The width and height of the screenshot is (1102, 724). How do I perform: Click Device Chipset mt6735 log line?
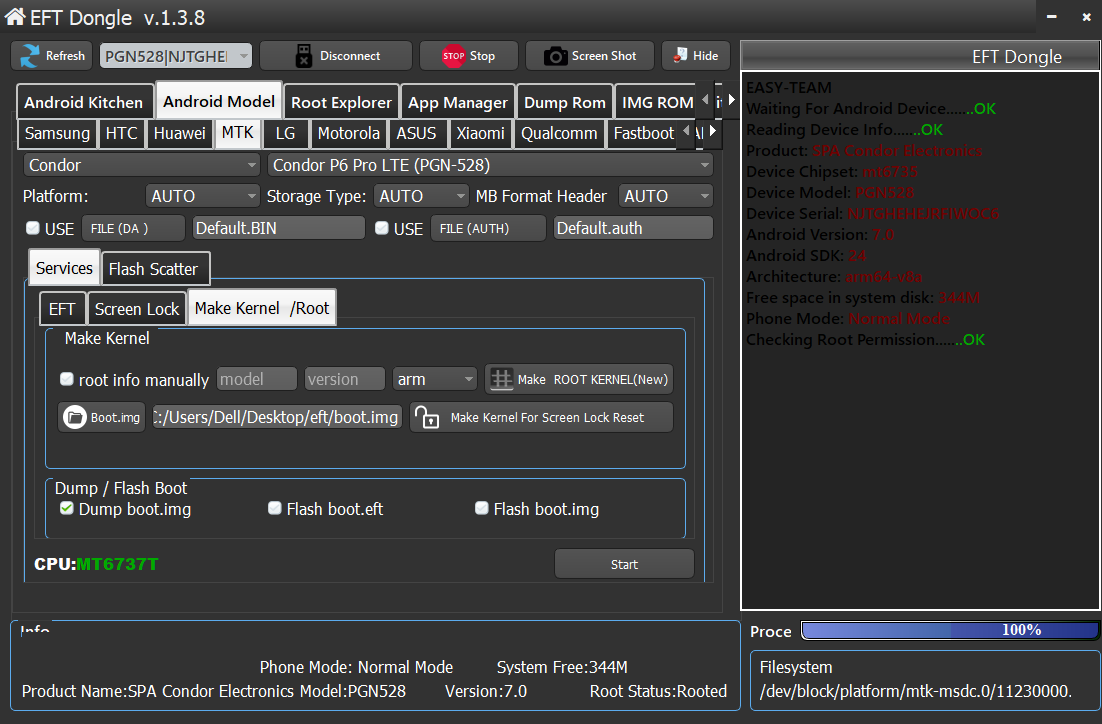click(831, 172)
